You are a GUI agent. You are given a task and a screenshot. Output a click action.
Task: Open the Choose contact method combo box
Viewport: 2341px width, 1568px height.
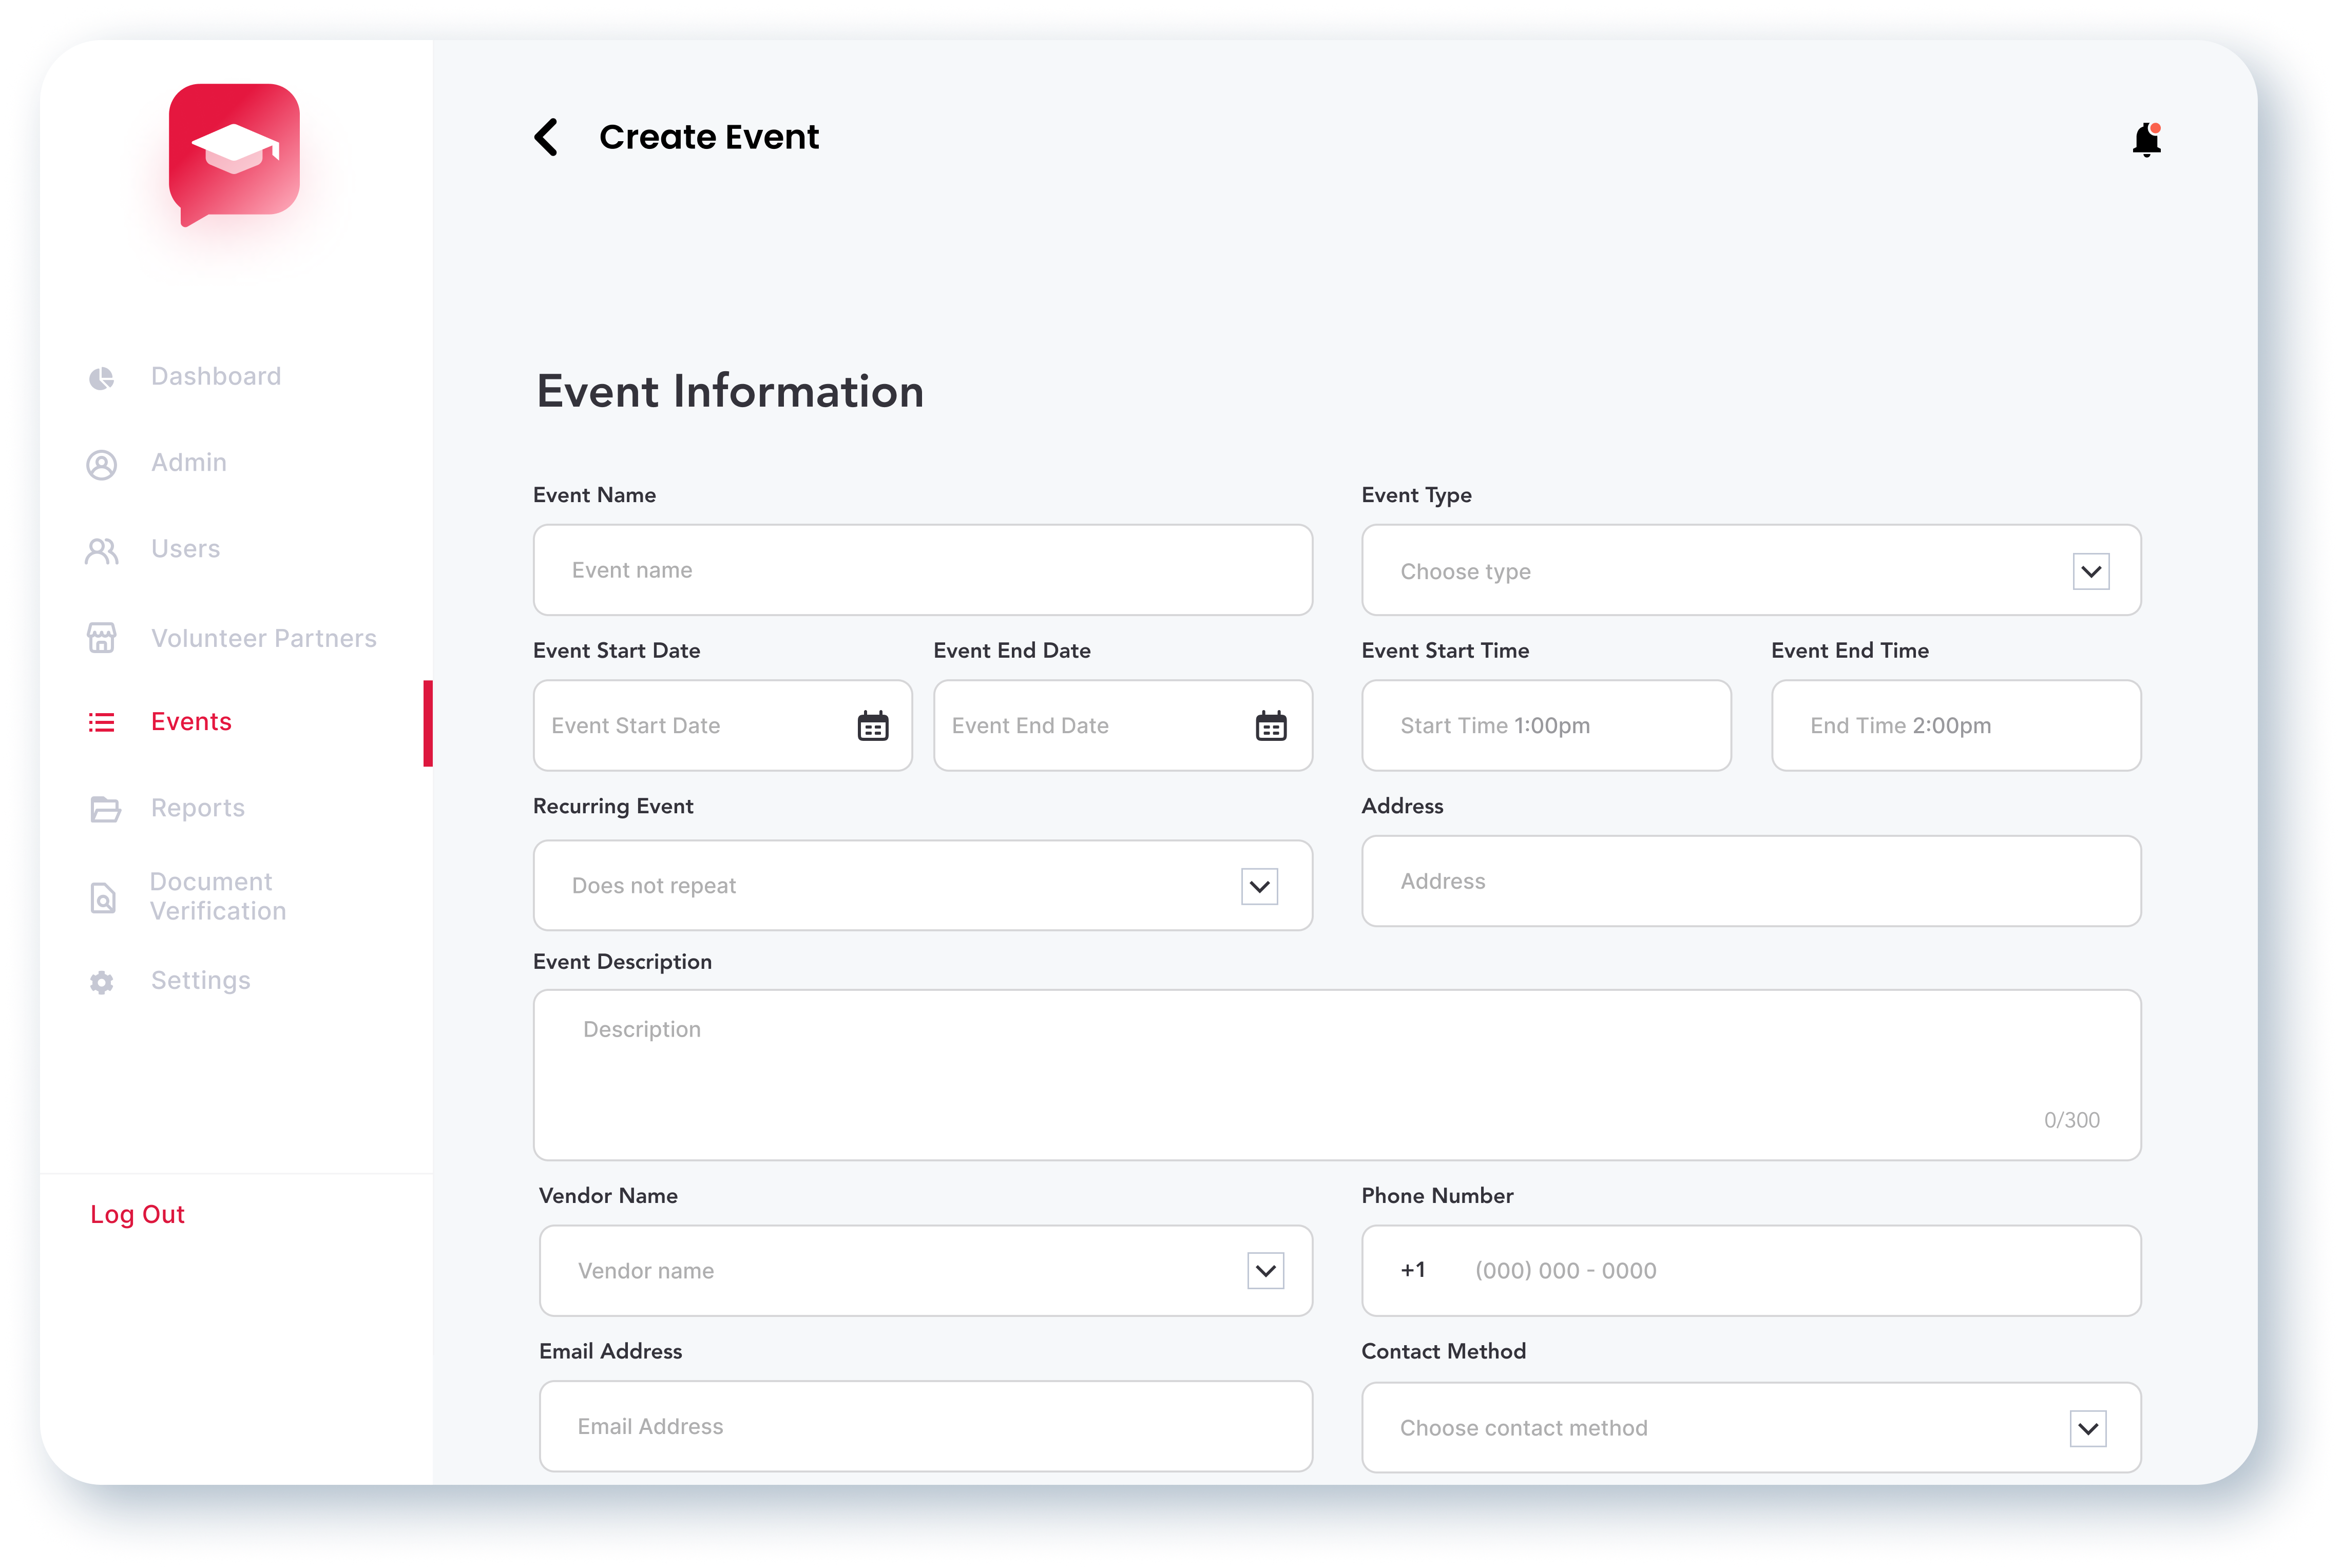1750,1427
